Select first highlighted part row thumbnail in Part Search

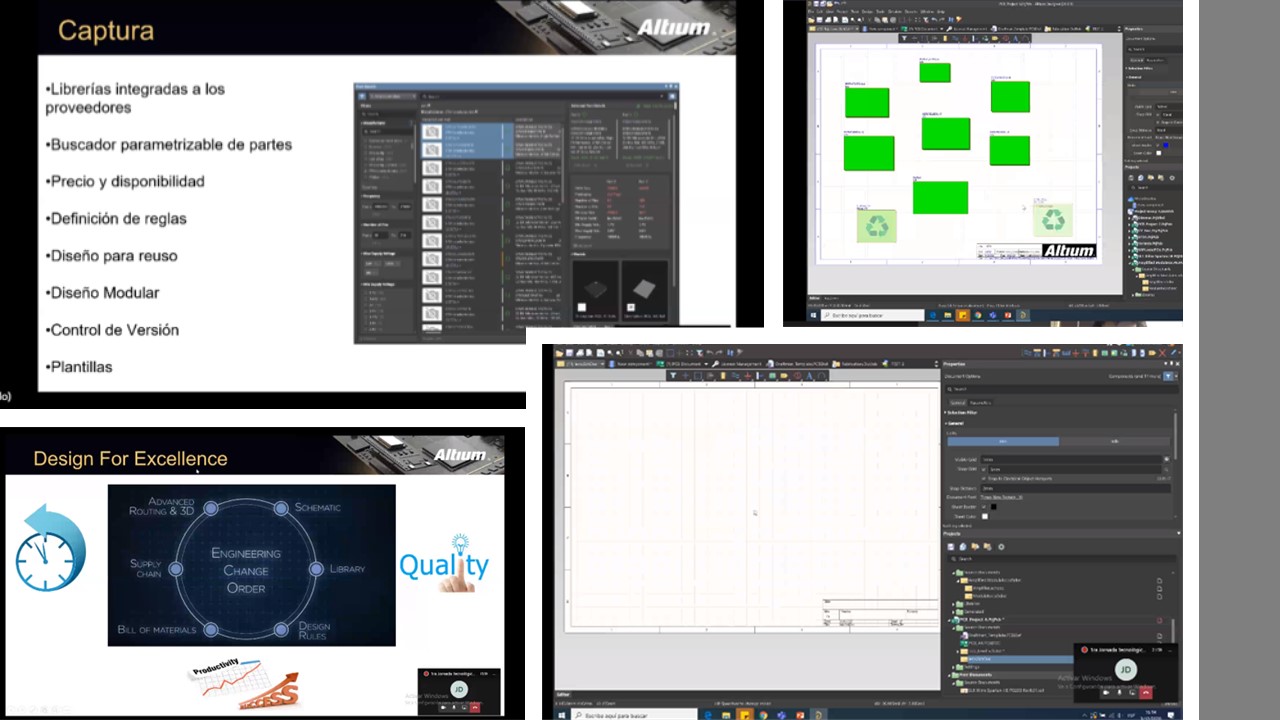point(432,131)
